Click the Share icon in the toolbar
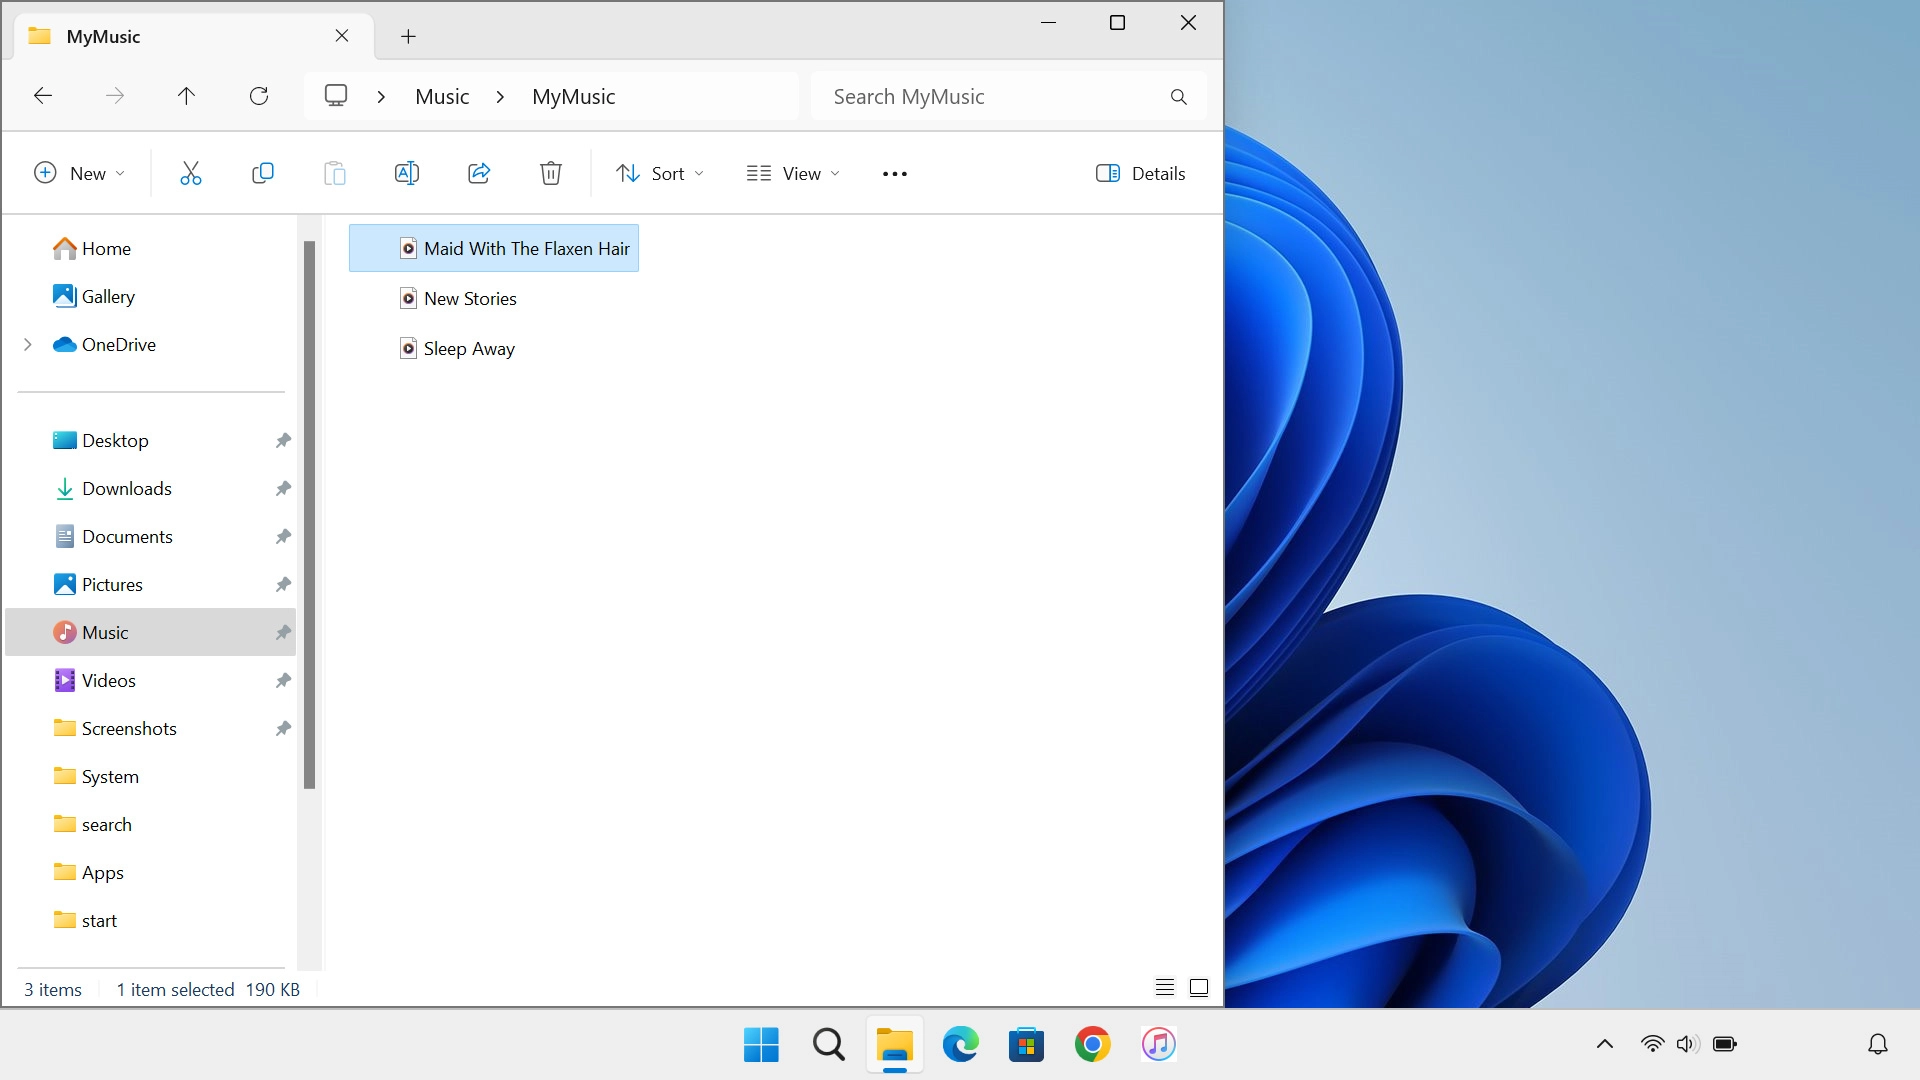This screenshot has width=1920, height=1080. [x=479, y=172]
